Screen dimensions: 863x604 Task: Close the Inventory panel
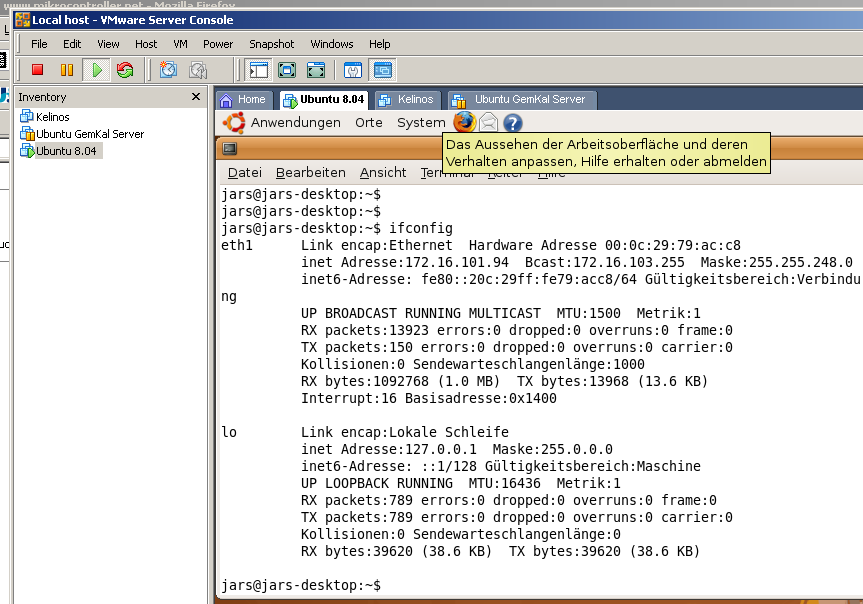195,97
